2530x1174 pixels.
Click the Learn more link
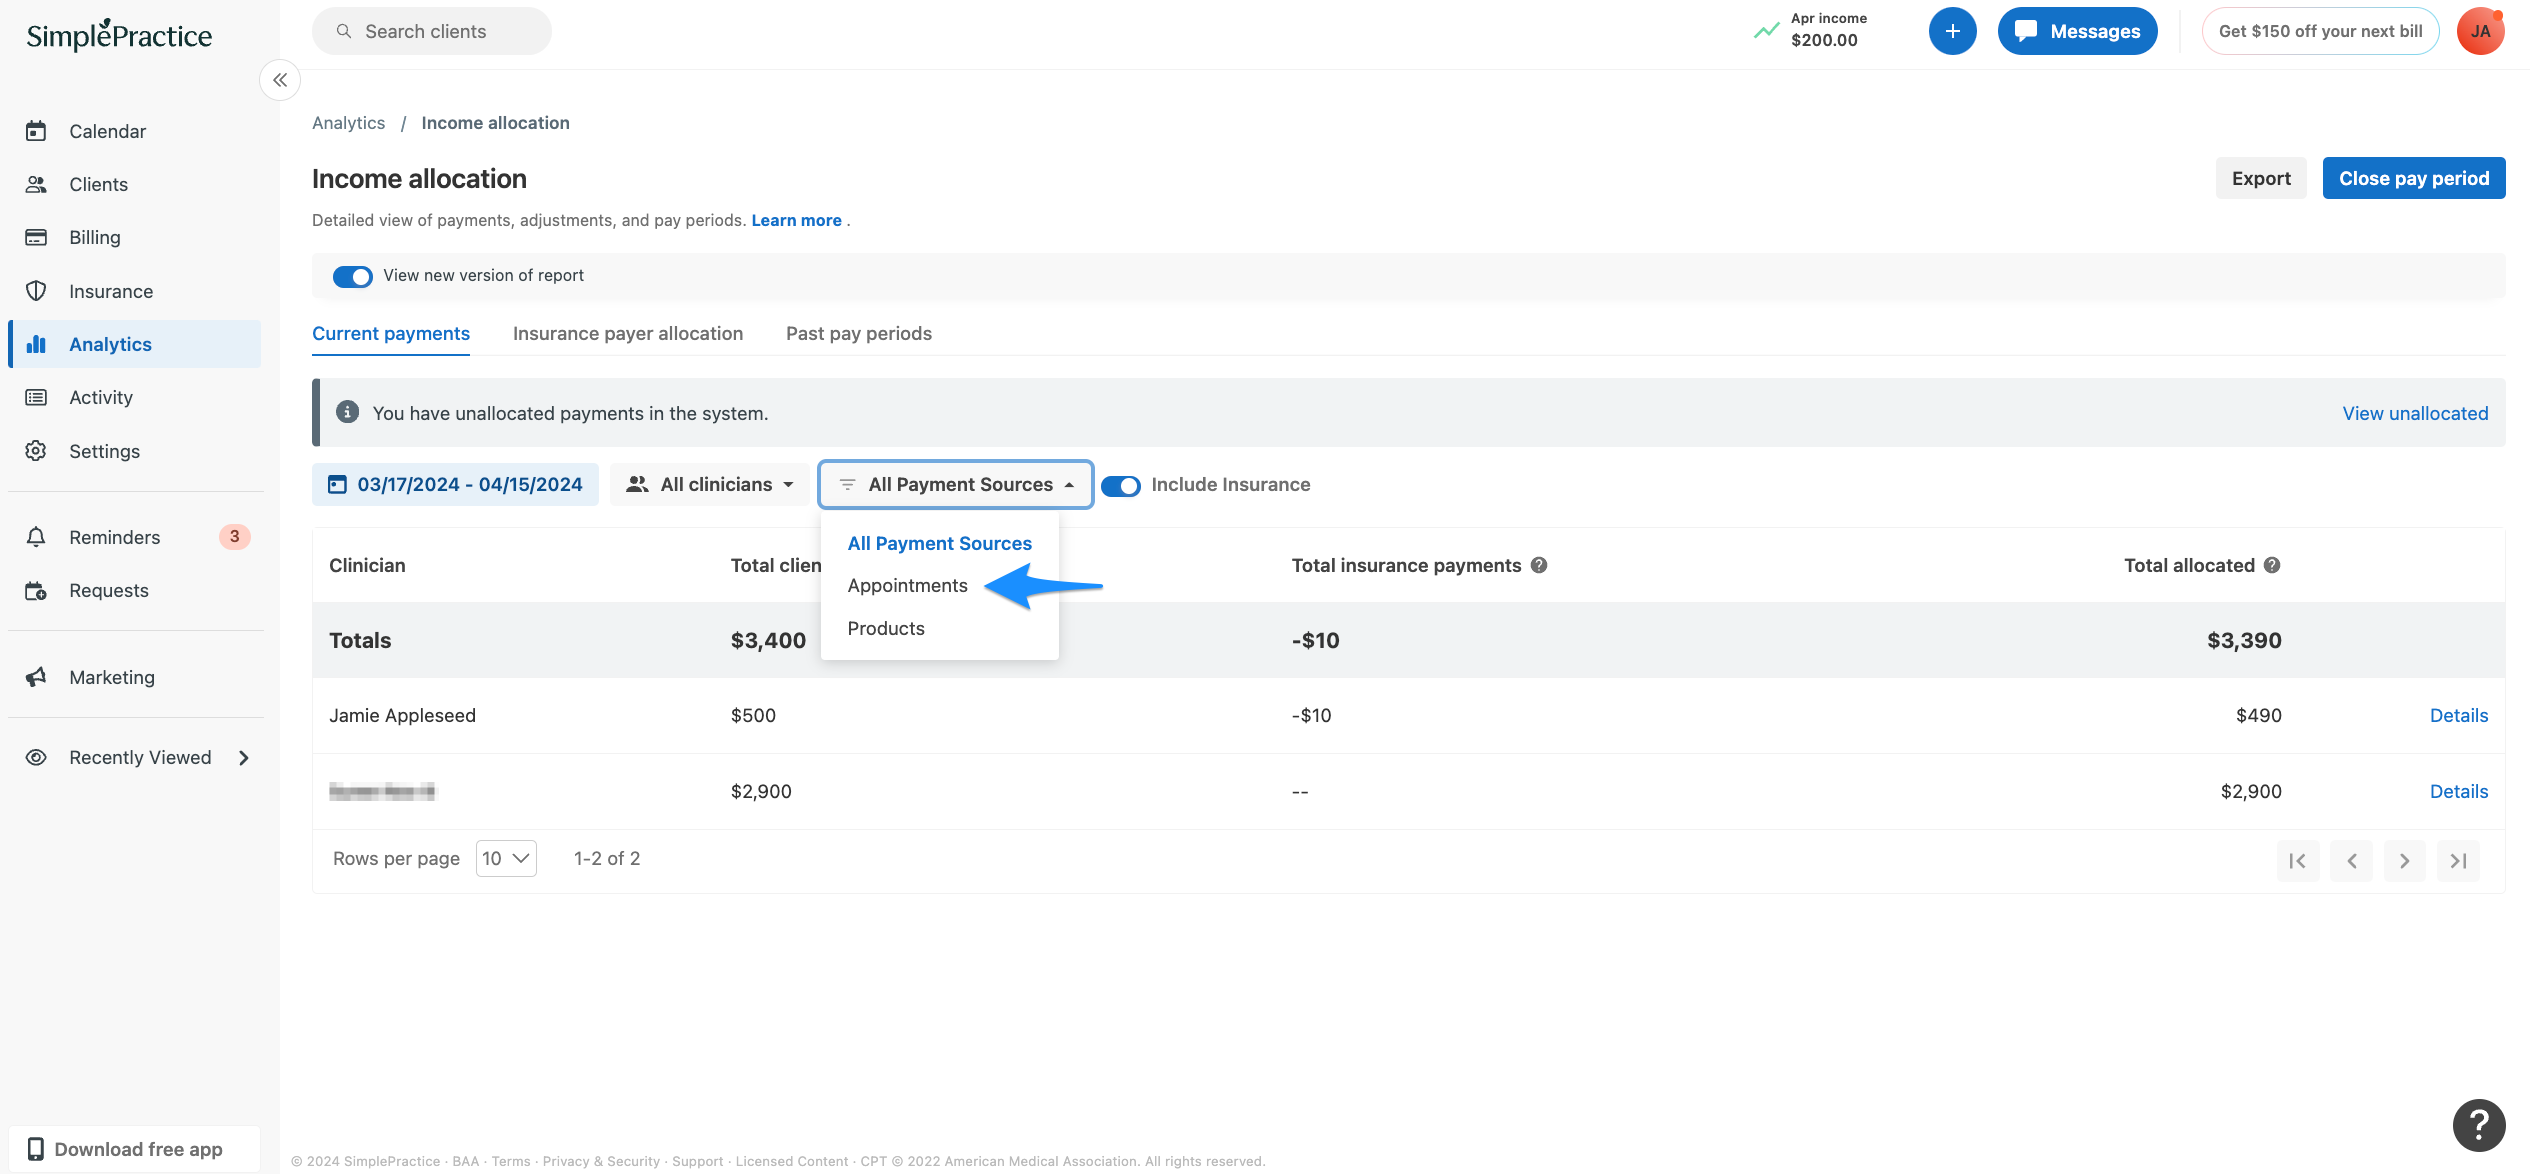click(x=796, y=220)
